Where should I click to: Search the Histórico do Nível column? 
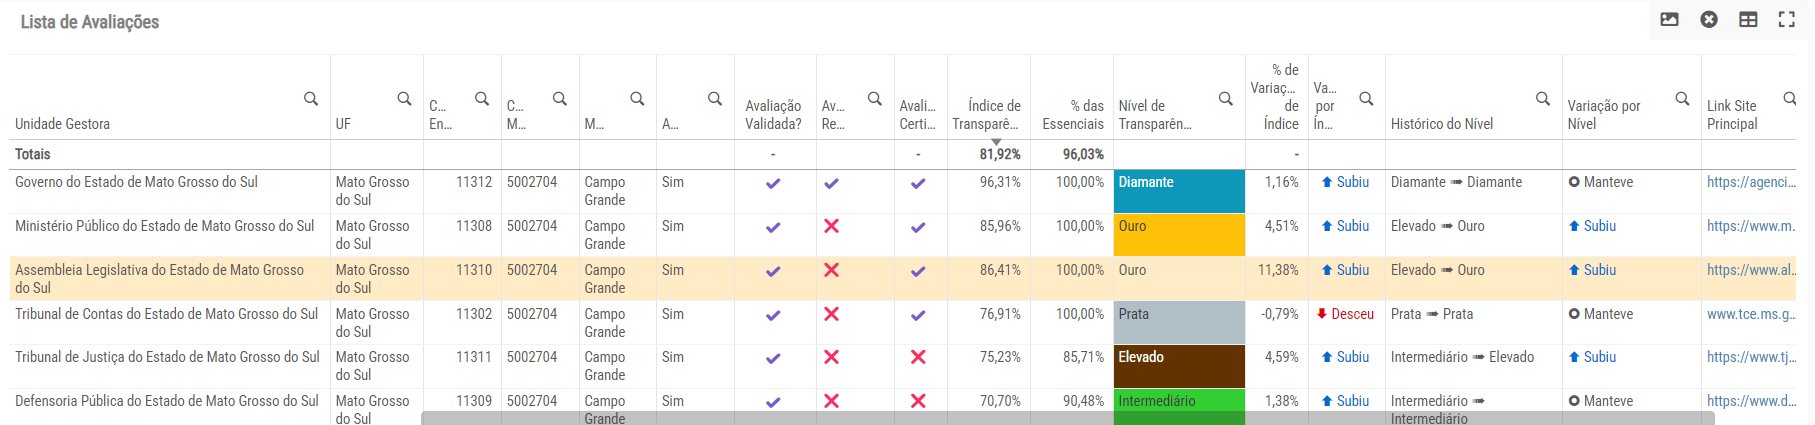1543,99
